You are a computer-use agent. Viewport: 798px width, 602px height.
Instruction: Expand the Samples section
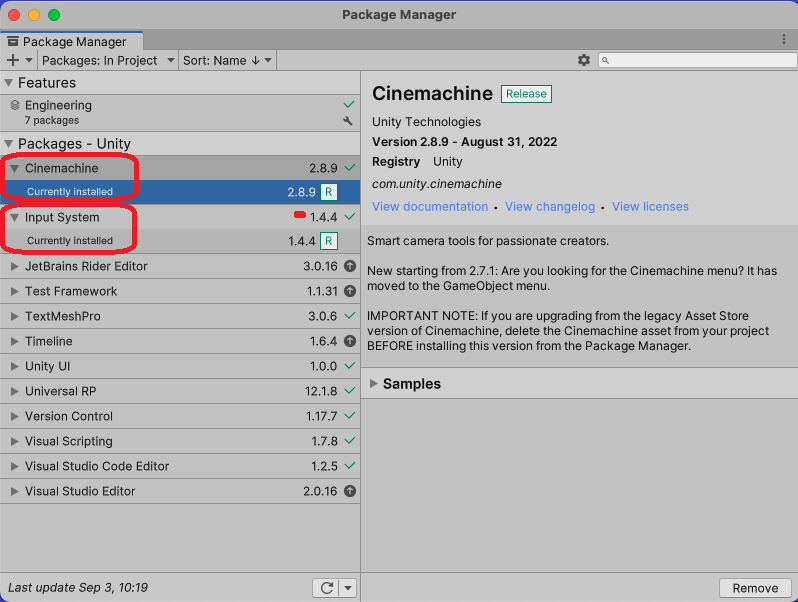(375, 384)
